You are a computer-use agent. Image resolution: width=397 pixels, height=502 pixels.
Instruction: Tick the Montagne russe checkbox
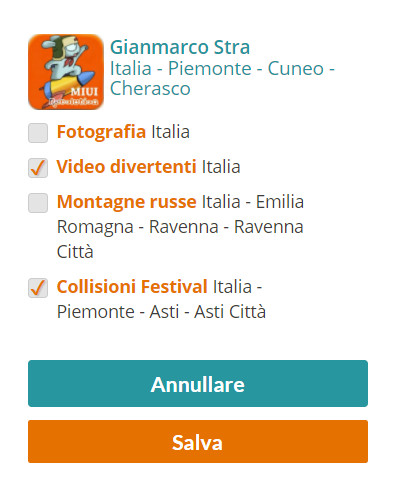click(x=38, y=203)
